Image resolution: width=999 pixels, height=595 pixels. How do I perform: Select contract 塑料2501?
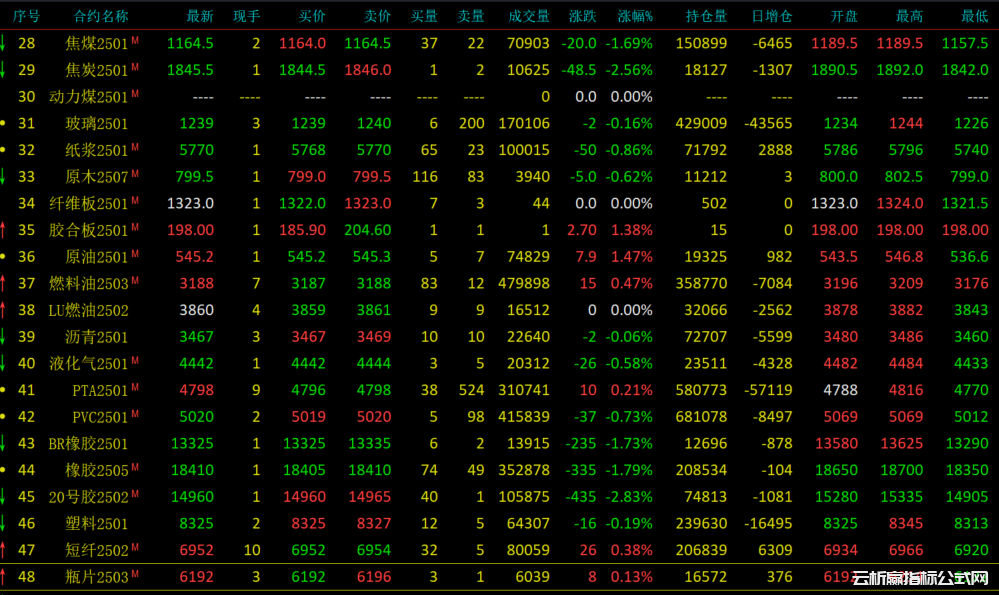point(96,524)
